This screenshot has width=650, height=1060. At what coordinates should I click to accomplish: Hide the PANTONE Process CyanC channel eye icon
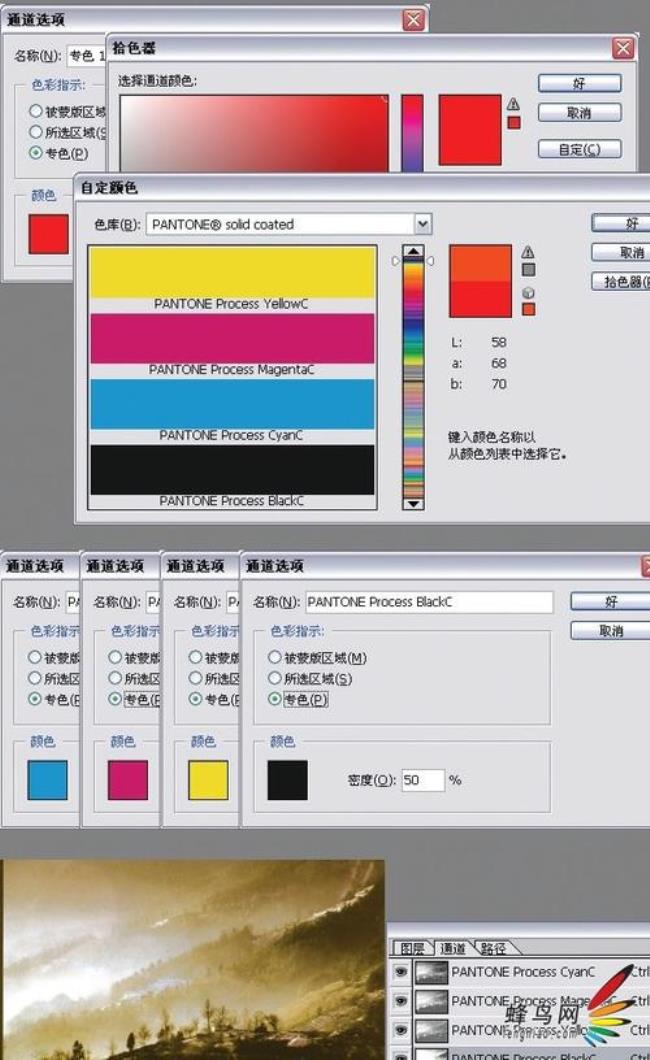click(401, 971)
